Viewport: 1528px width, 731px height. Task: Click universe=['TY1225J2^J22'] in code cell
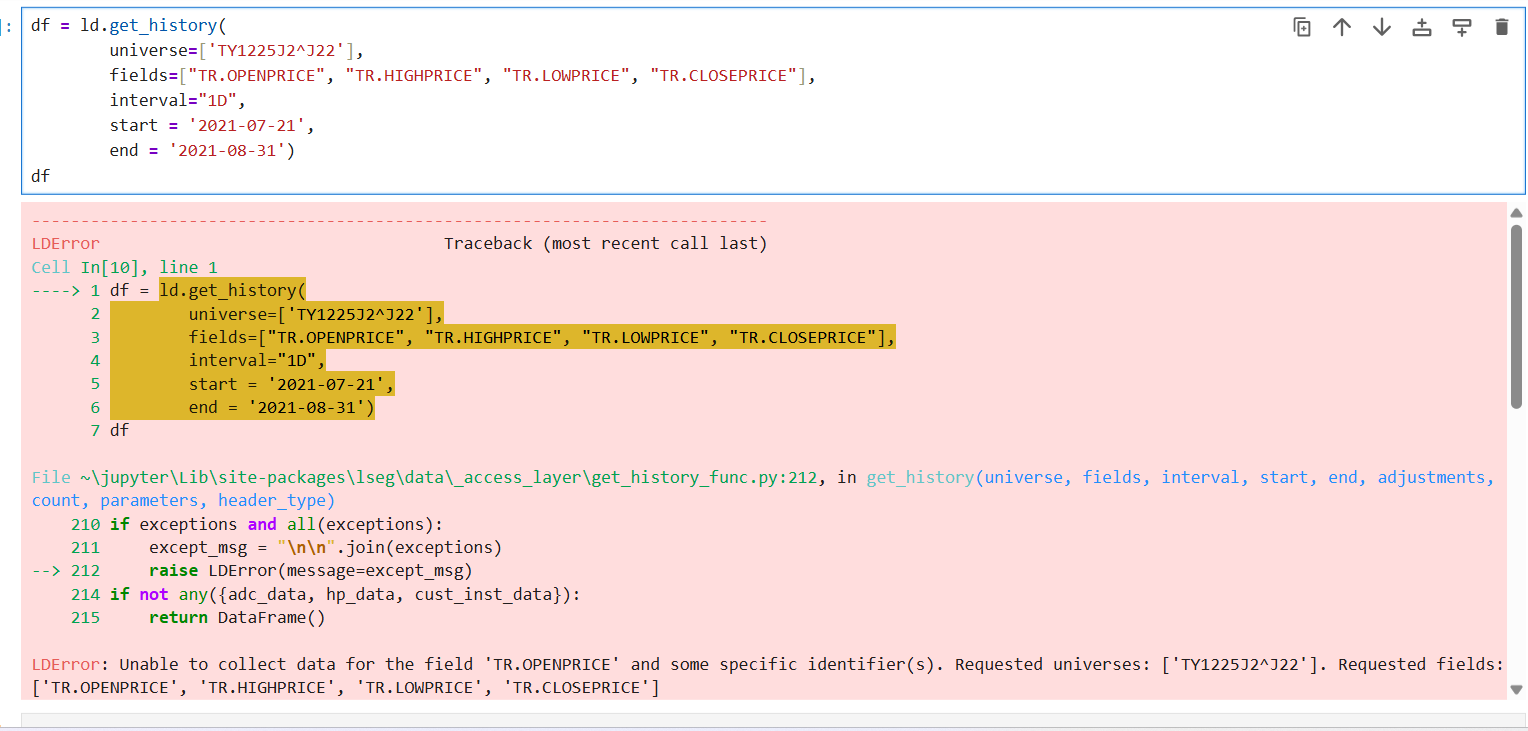(x=237, y=51)
